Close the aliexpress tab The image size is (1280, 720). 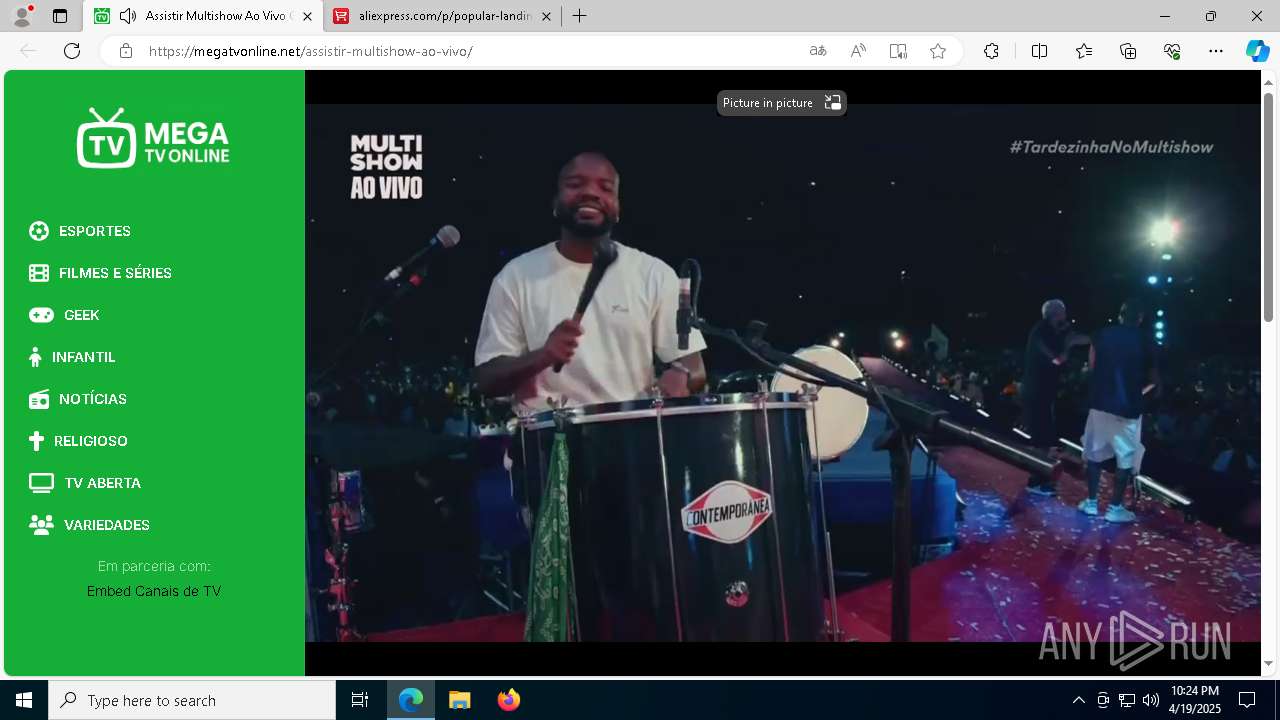(546, 16)
